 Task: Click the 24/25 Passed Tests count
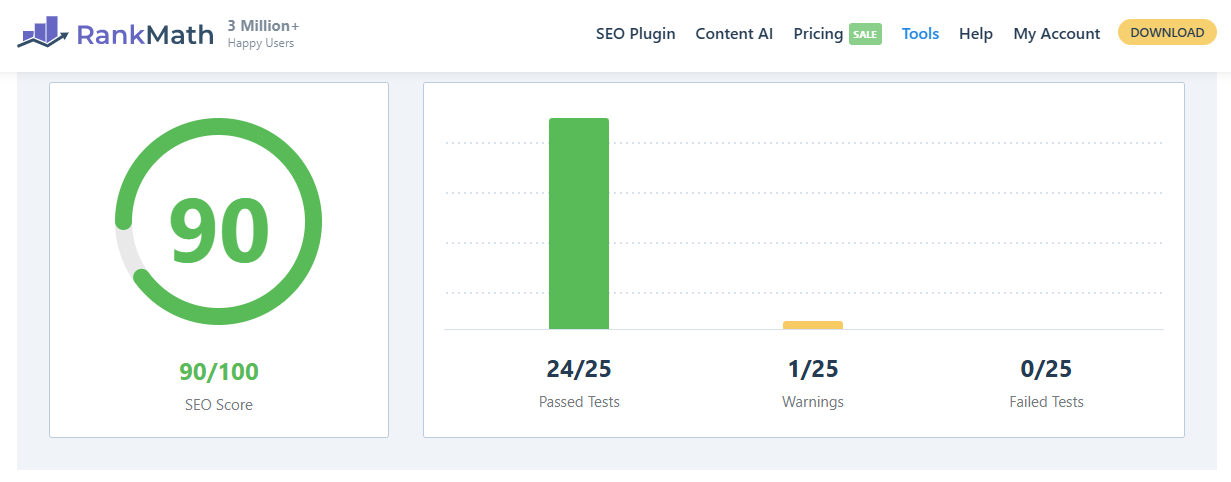click(x=579, y=368)
